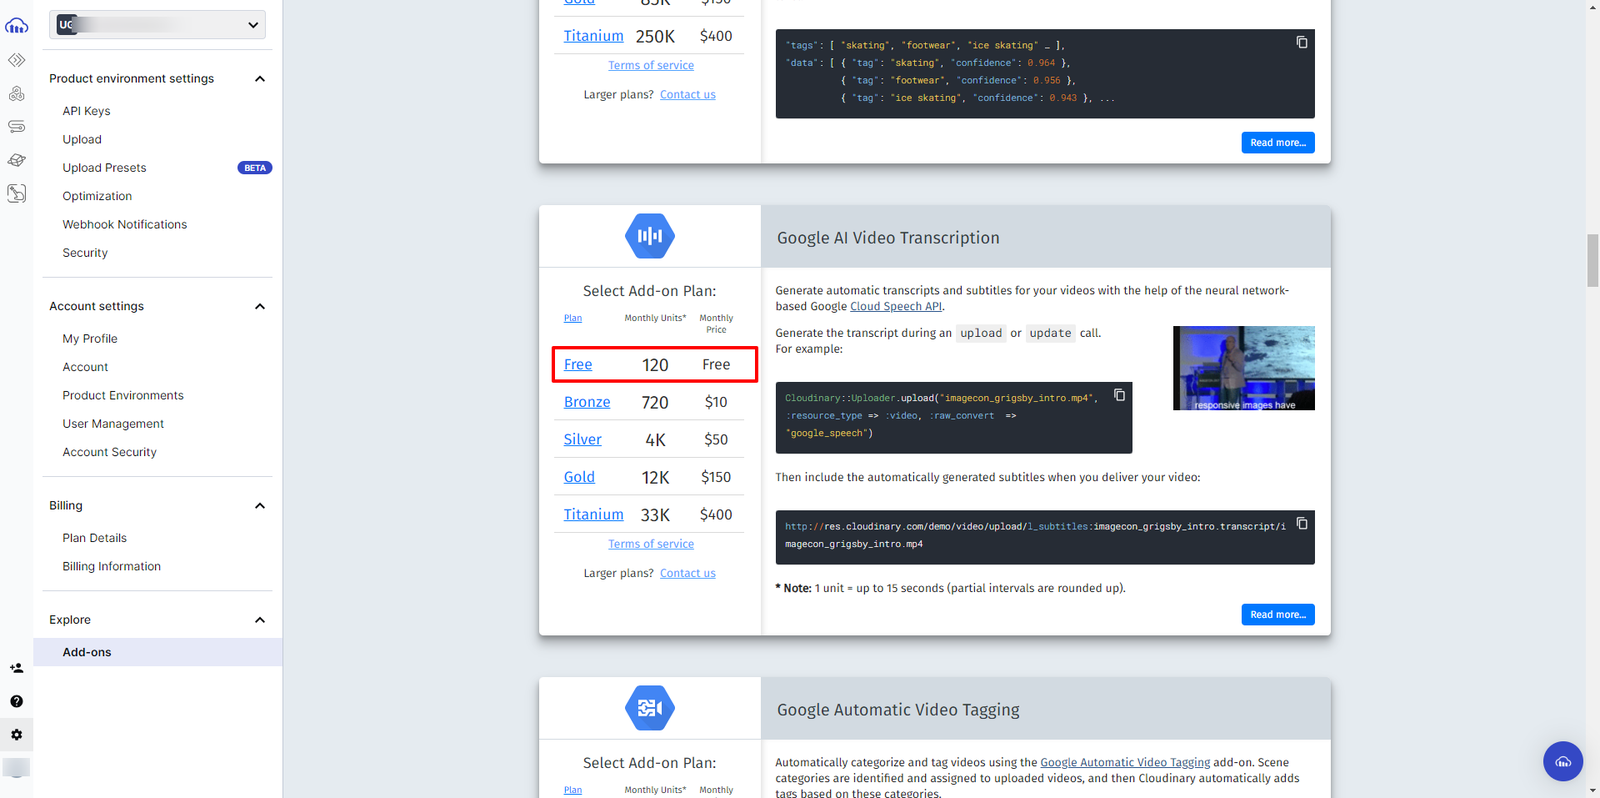
Task: Click Contact us below the 250K plan
Action: 688,94
